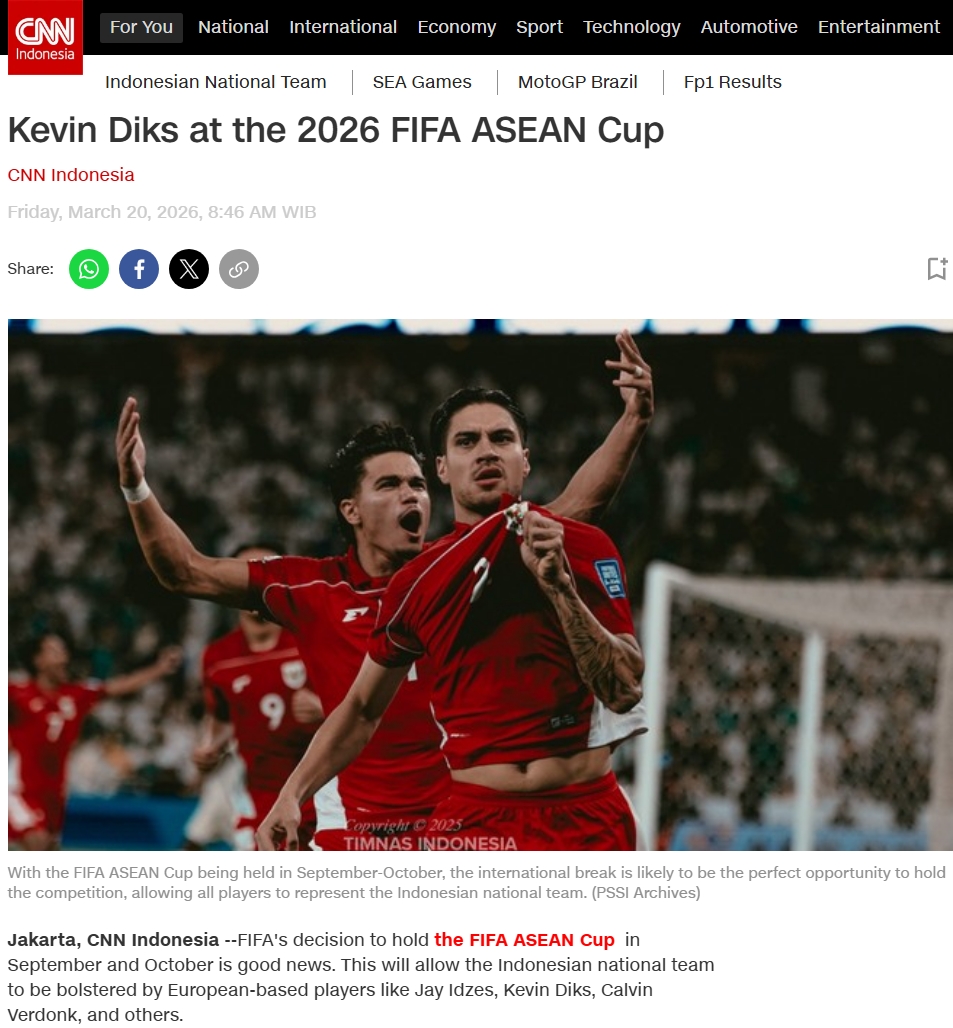Select the Economy menu item

coord(457,27)
